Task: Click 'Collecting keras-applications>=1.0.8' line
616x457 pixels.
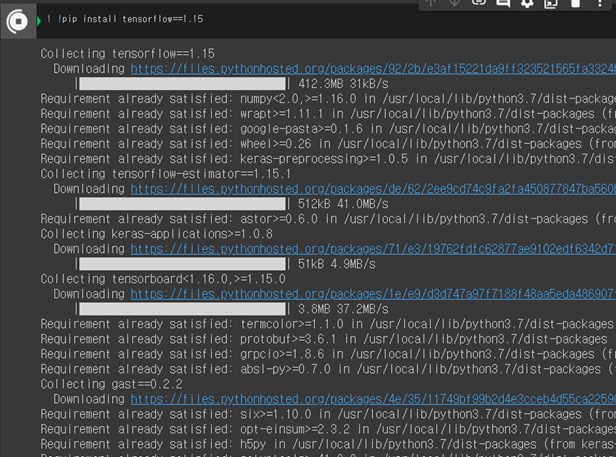Action: click(156, 234)
